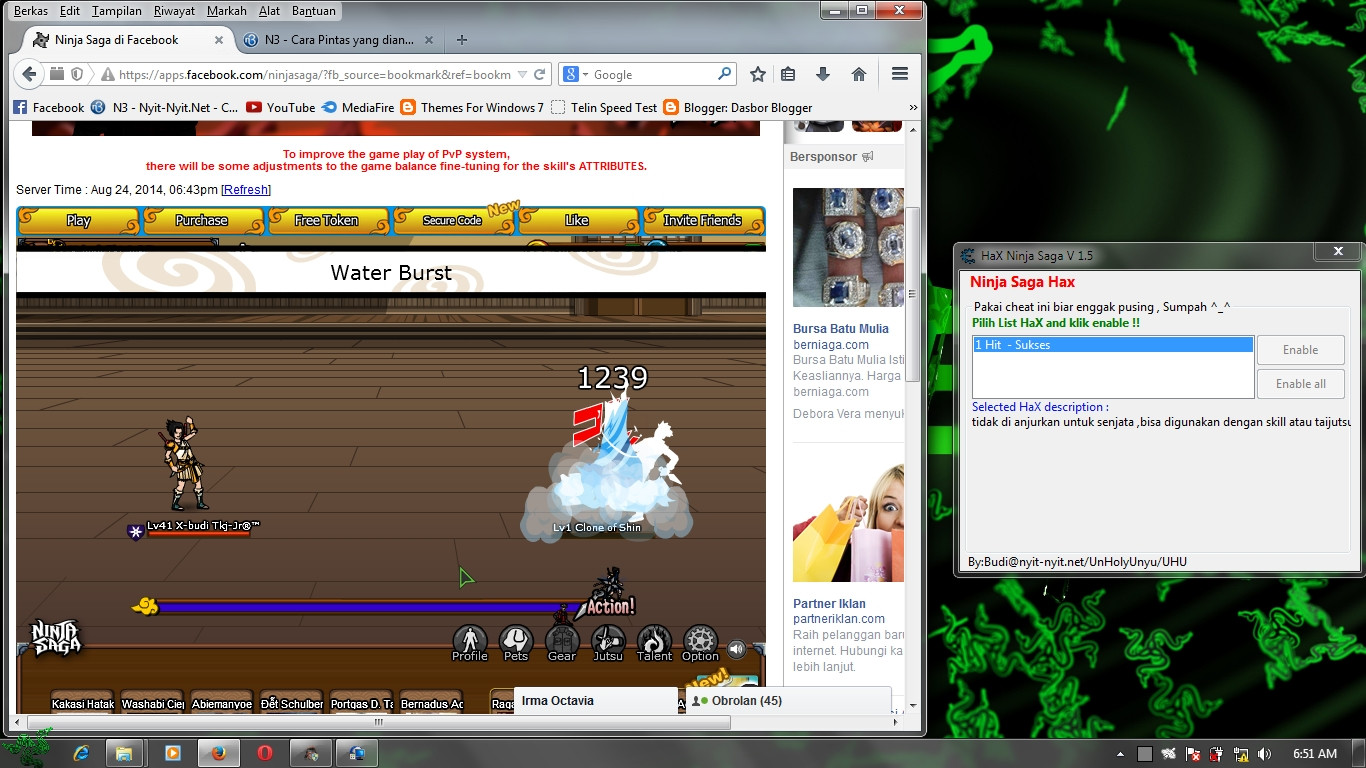Click the Free Token button
The height and width of the screenshot is (768, 1366).
point(327,221)
